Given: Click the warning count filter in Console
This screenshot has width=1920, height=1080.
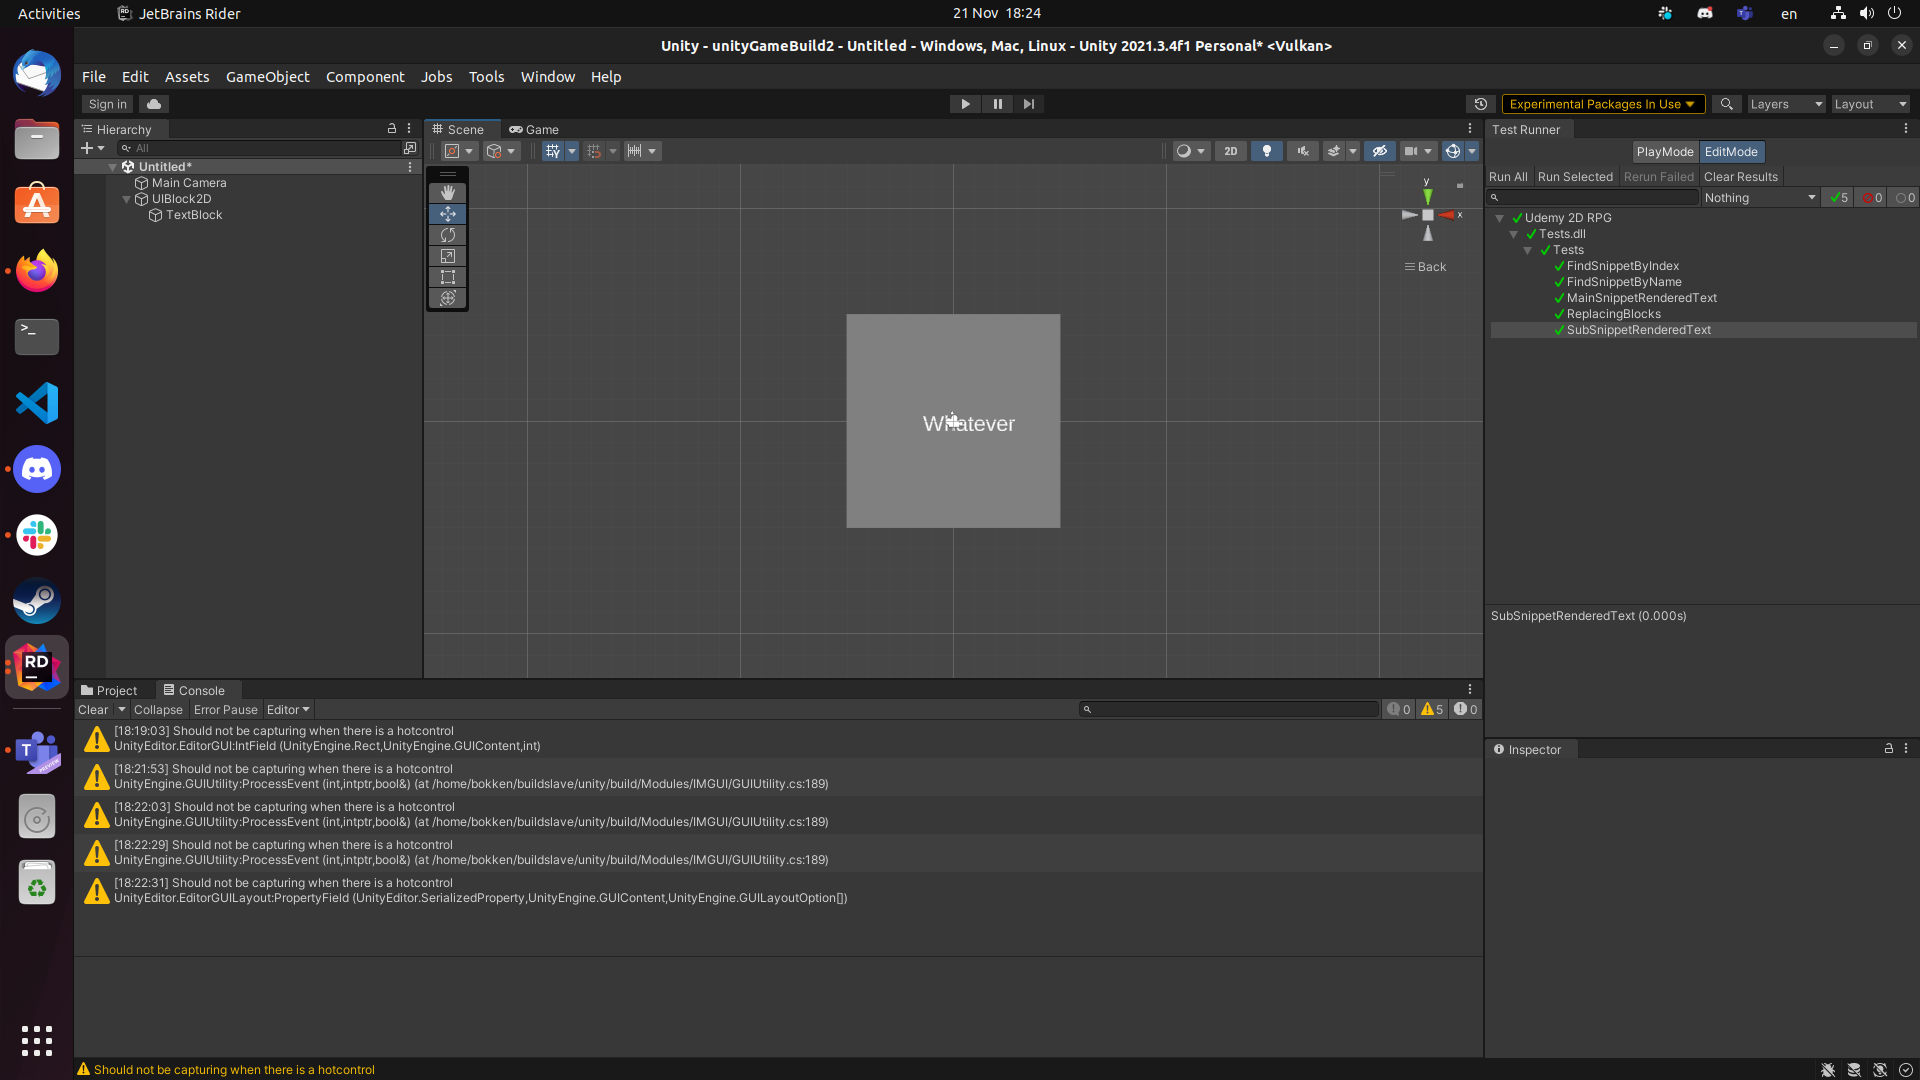Looking at the screenshot, I should click(x=1431, y=709).
